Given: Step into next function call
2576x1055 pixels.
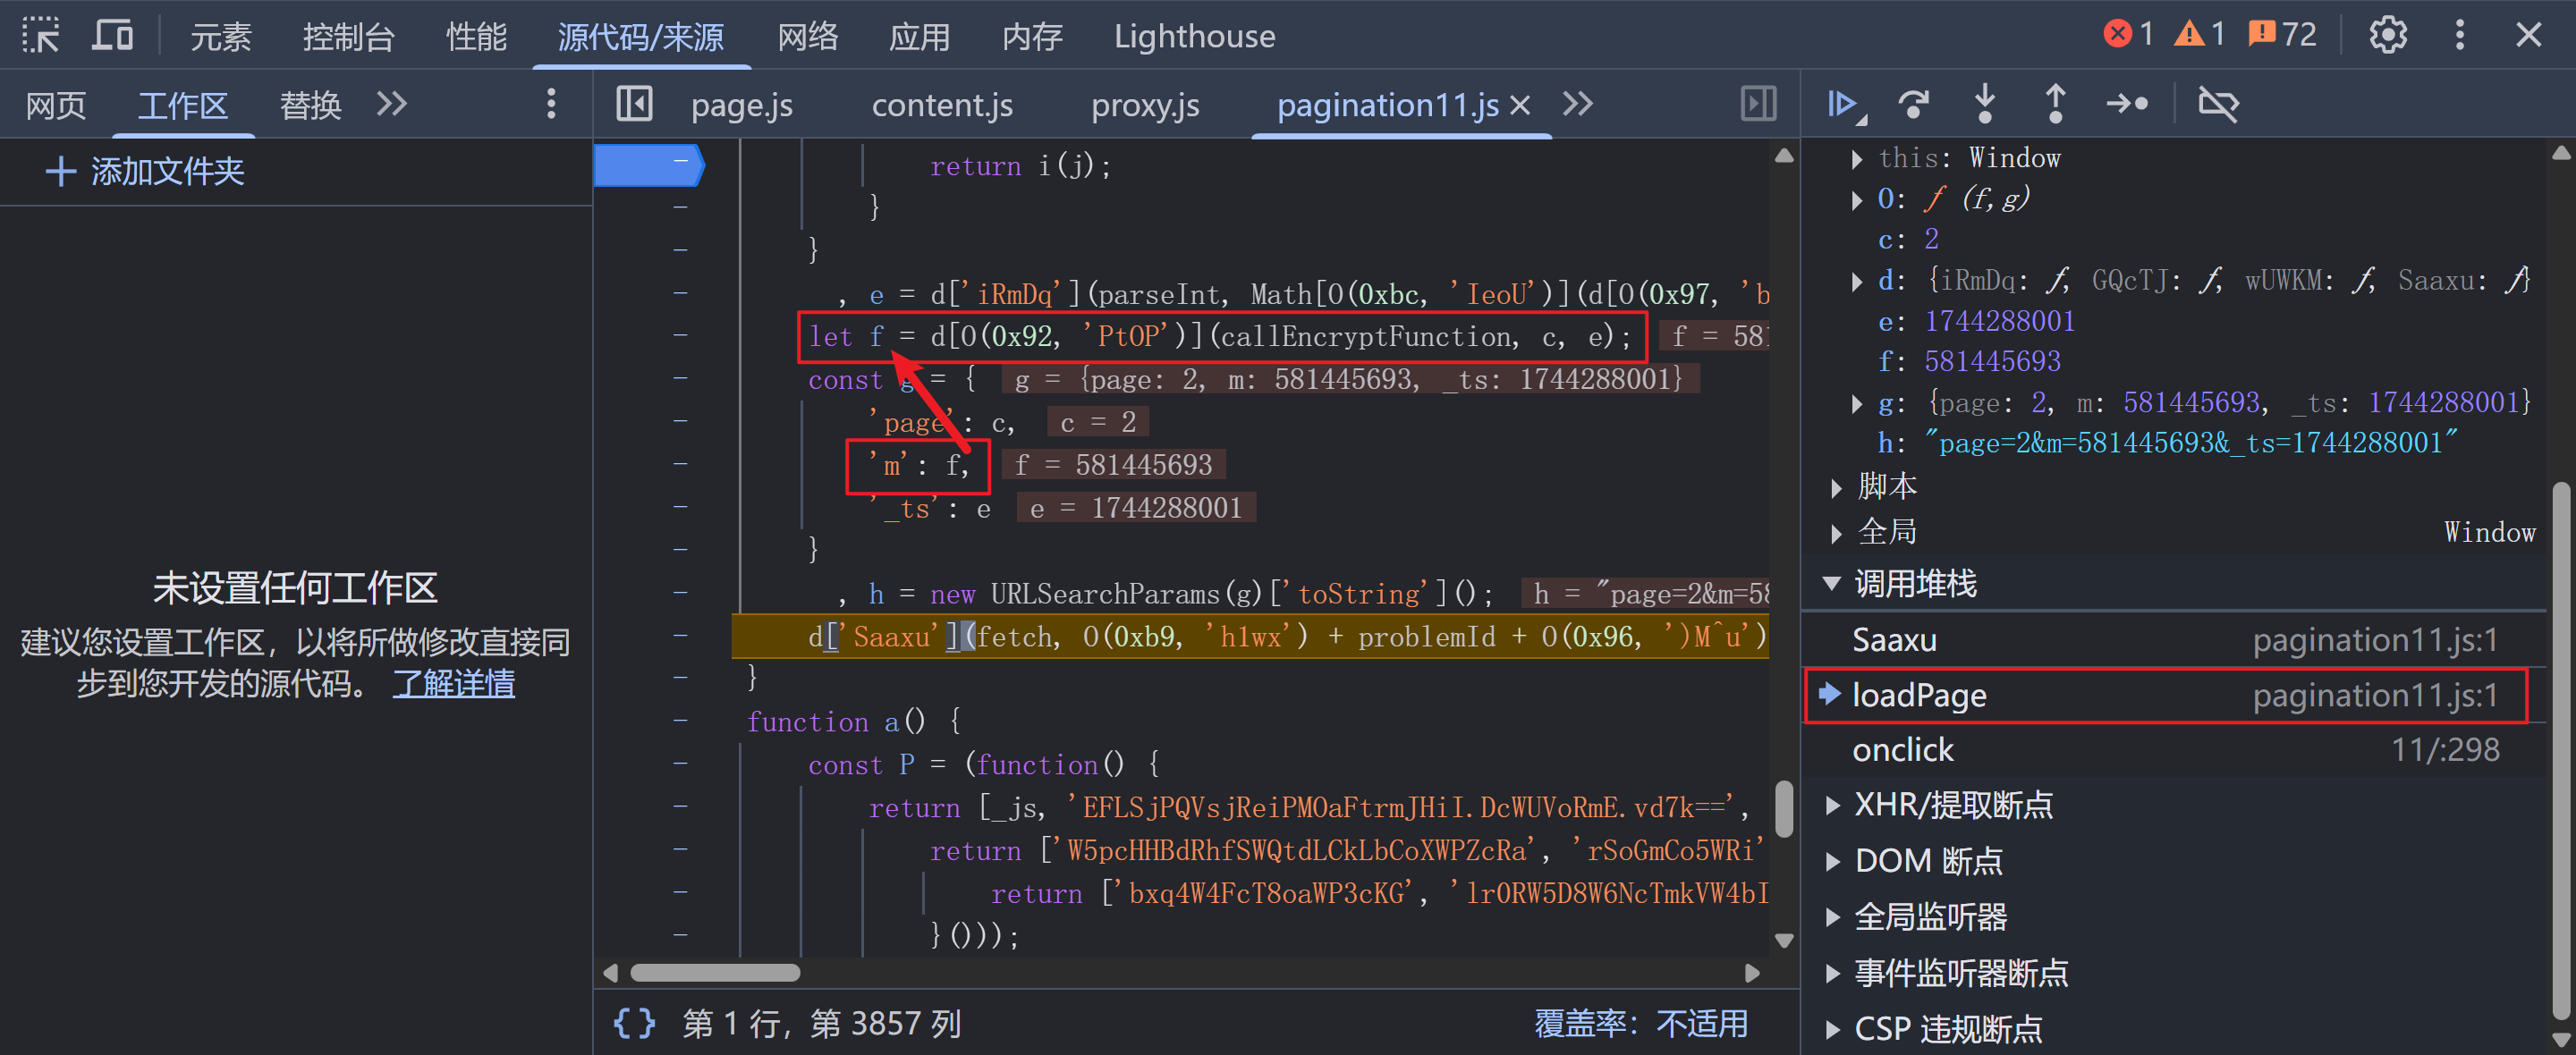Looking at the screenshot, I should (1984, 104).
